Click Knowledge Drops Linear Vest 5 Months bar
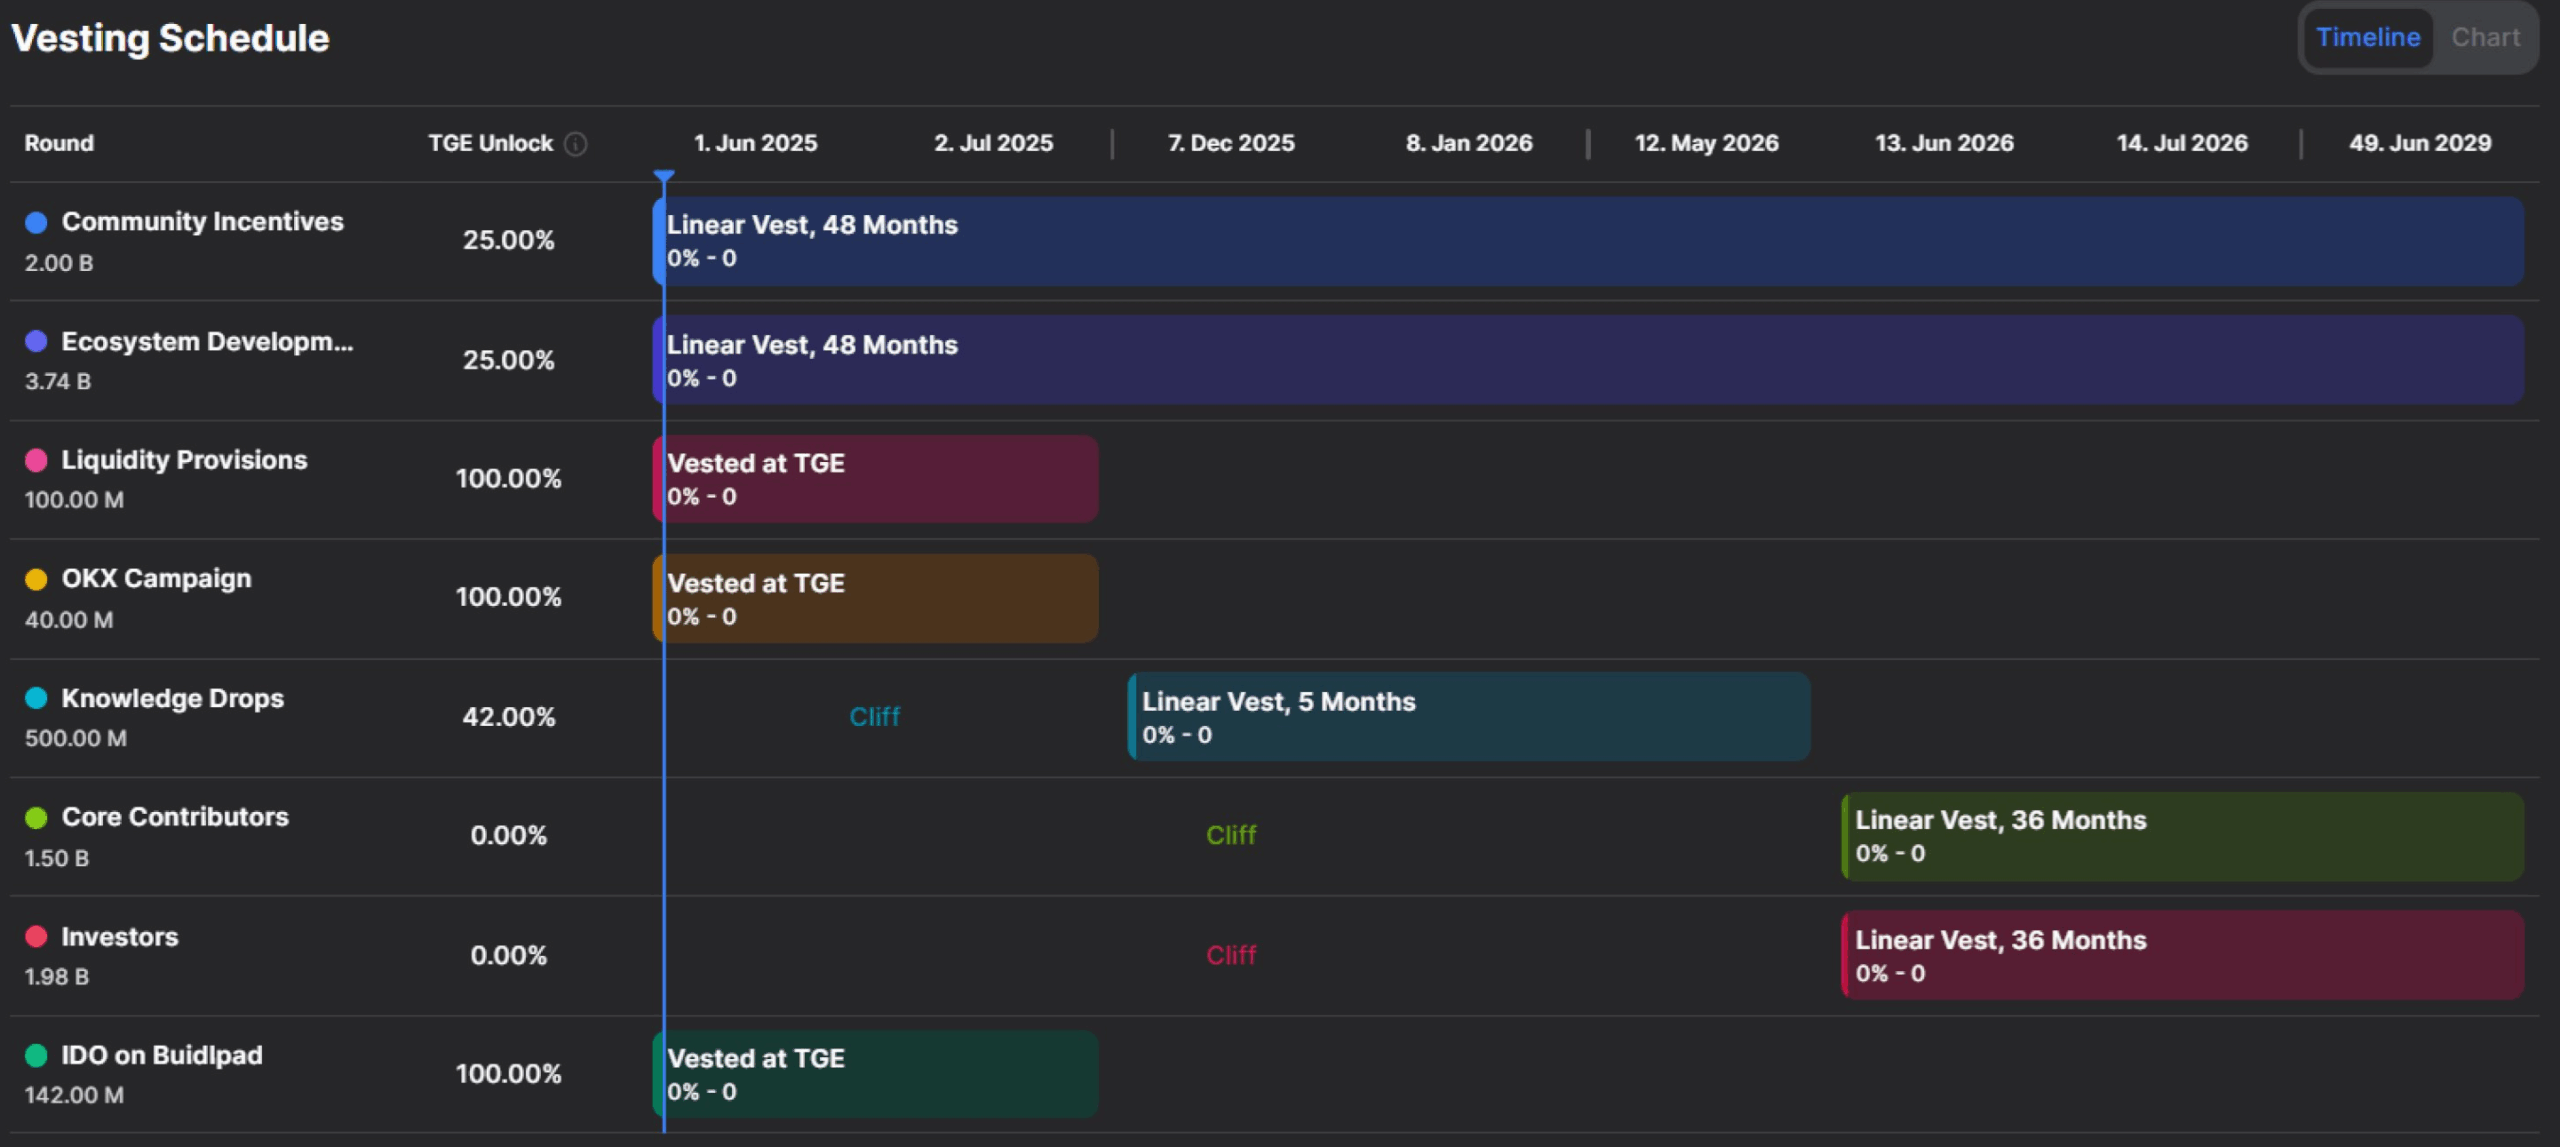The height and width of the screenshot is (1147, 2560). point(1468,717)
